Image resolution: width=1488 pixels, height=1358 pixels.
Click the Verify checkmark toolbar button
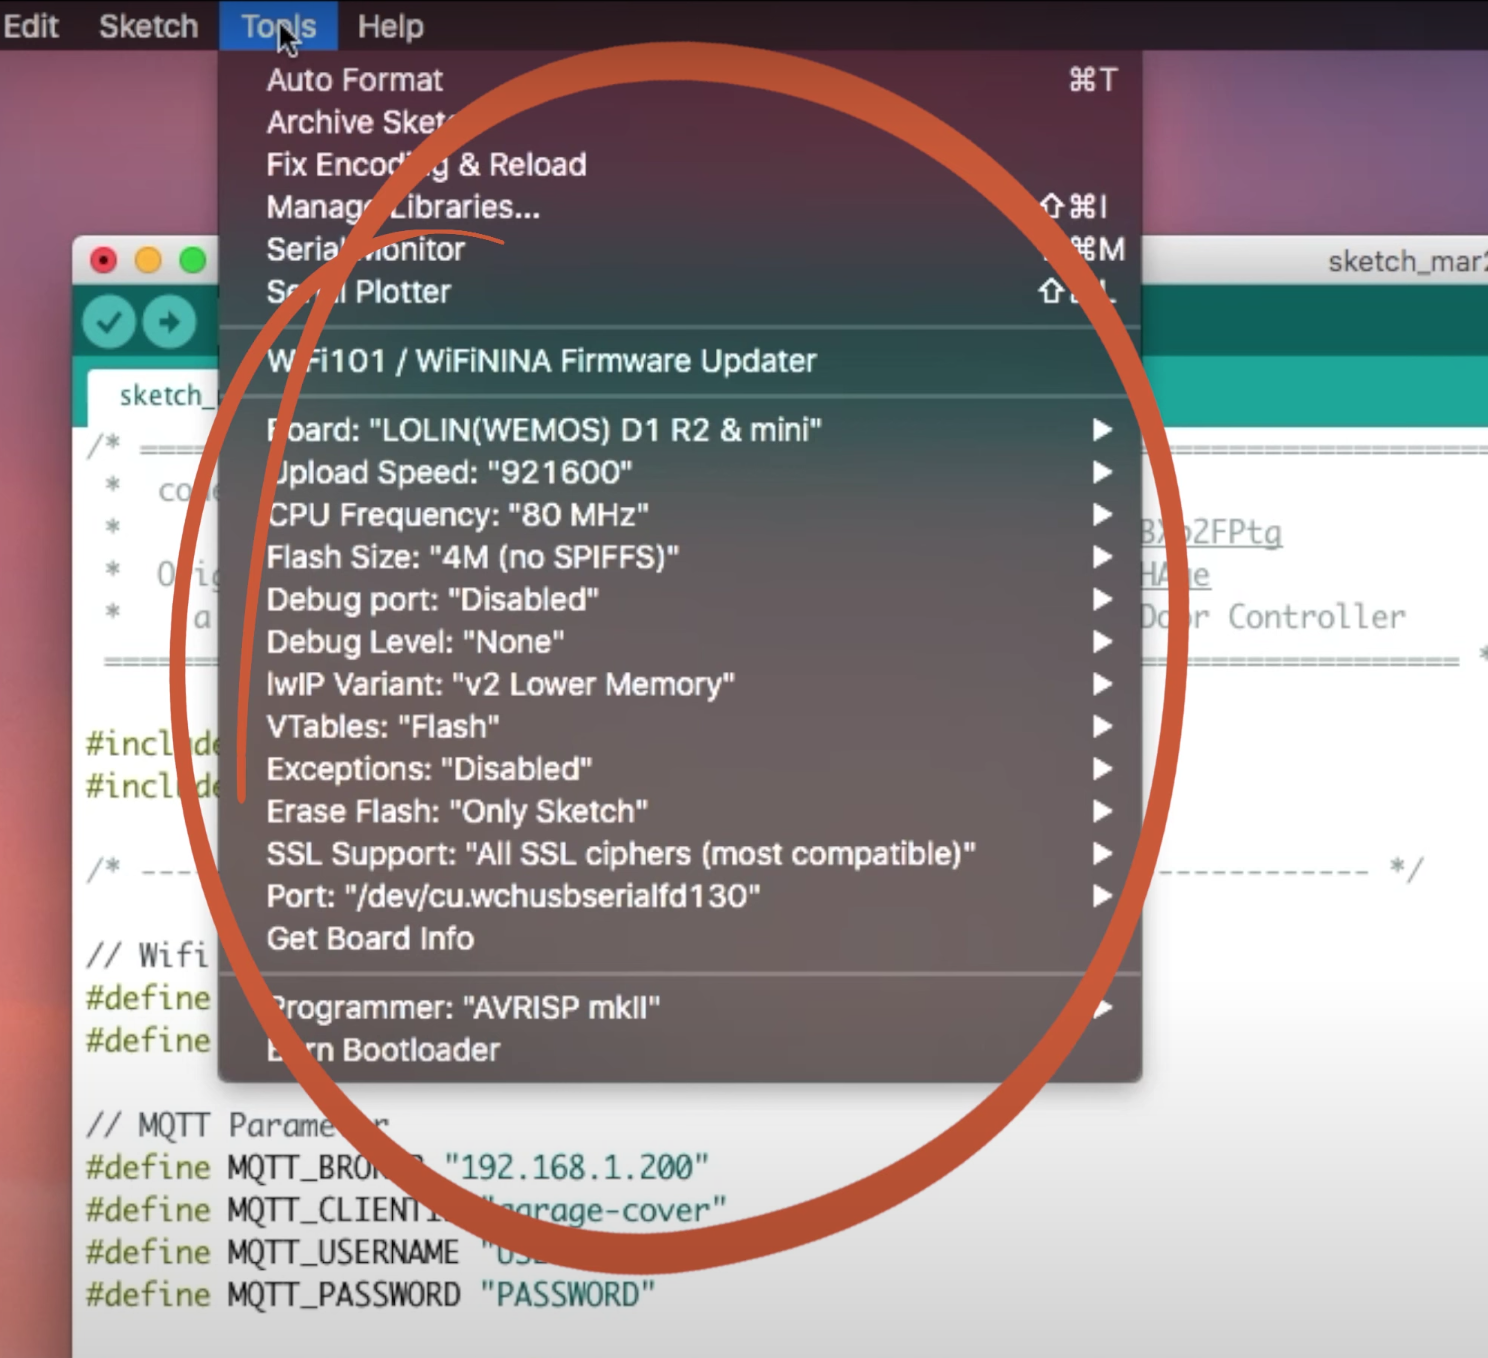click(109, 322)
